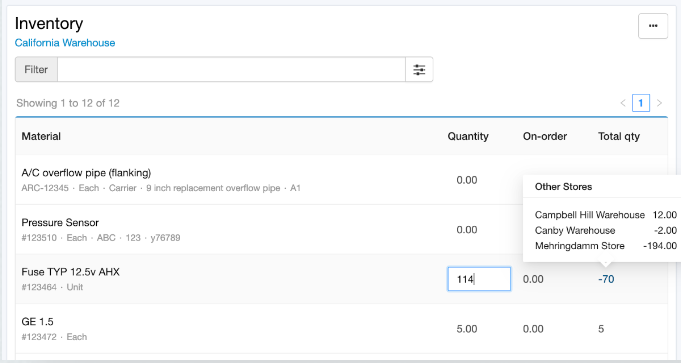The image size is (681, 363).
Task: Go to next page arrow
Action: point(659,103)
